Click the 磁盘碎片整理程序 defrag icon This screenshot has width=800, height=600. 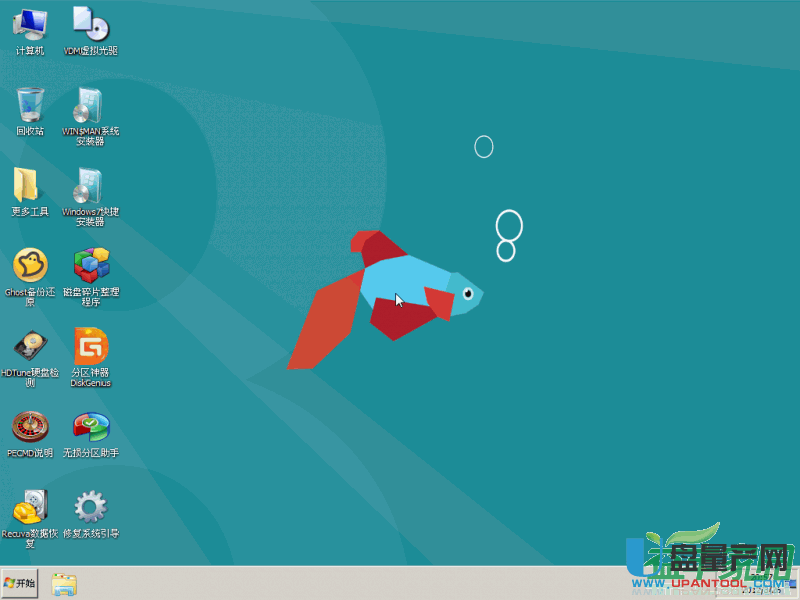pyautogui.click(x=90, y=266)
